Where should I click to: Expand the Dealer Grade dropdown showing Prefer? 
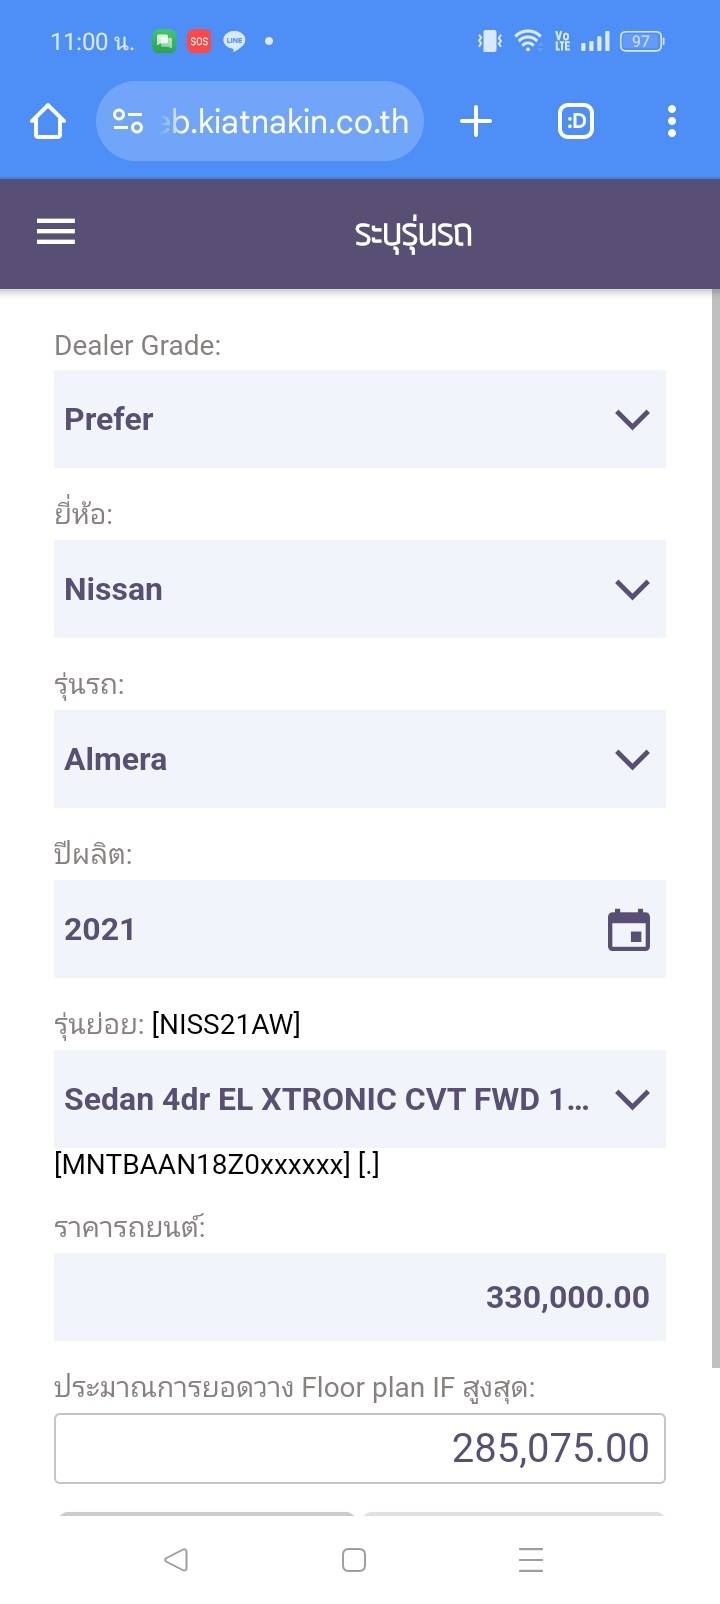click(359, 419)
